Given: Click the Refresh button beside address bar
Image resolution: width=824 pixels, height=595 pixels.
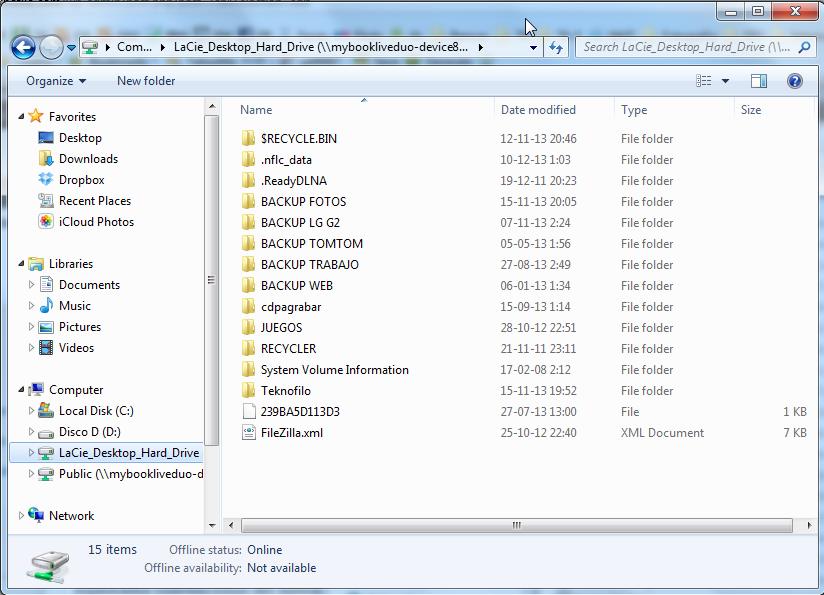Looking at the screenshot, I should 557,47.
